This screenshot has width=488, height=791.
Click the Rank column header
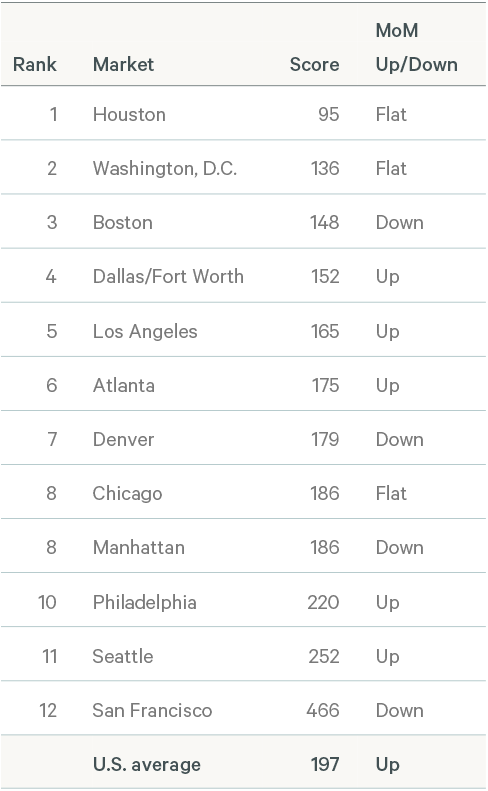pyautogui.click(x=34, y=65)
